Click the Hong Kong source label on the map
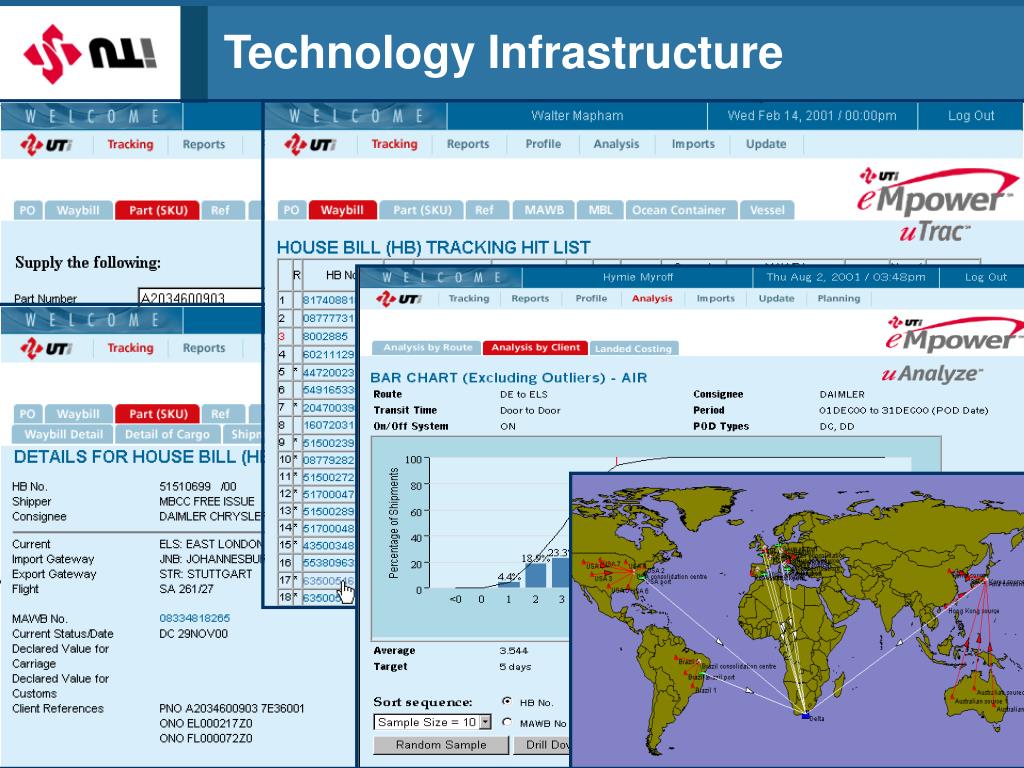The height and width of the screenshot is (768, 1024). coord(973,611)
